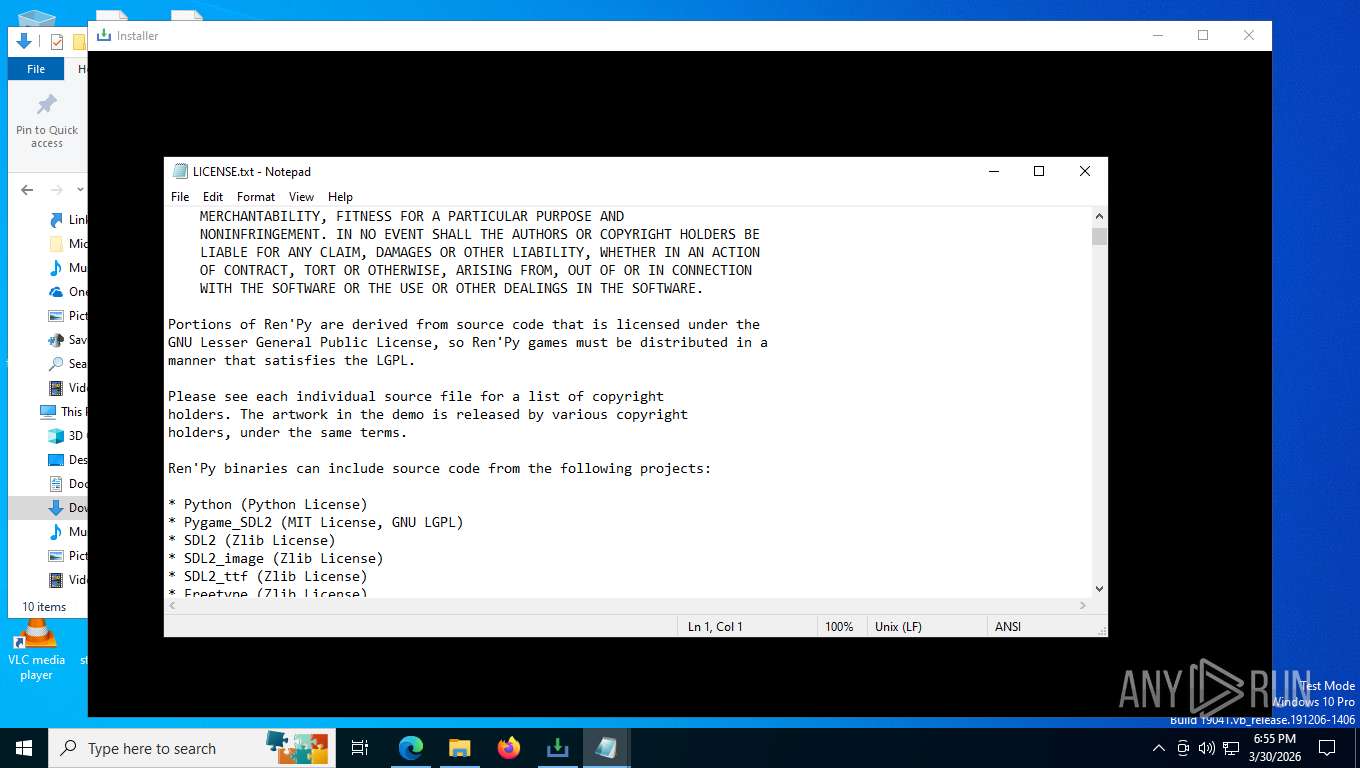Switch to the Installer taskbar icon
1360x768 pixels.
[558, 748]
